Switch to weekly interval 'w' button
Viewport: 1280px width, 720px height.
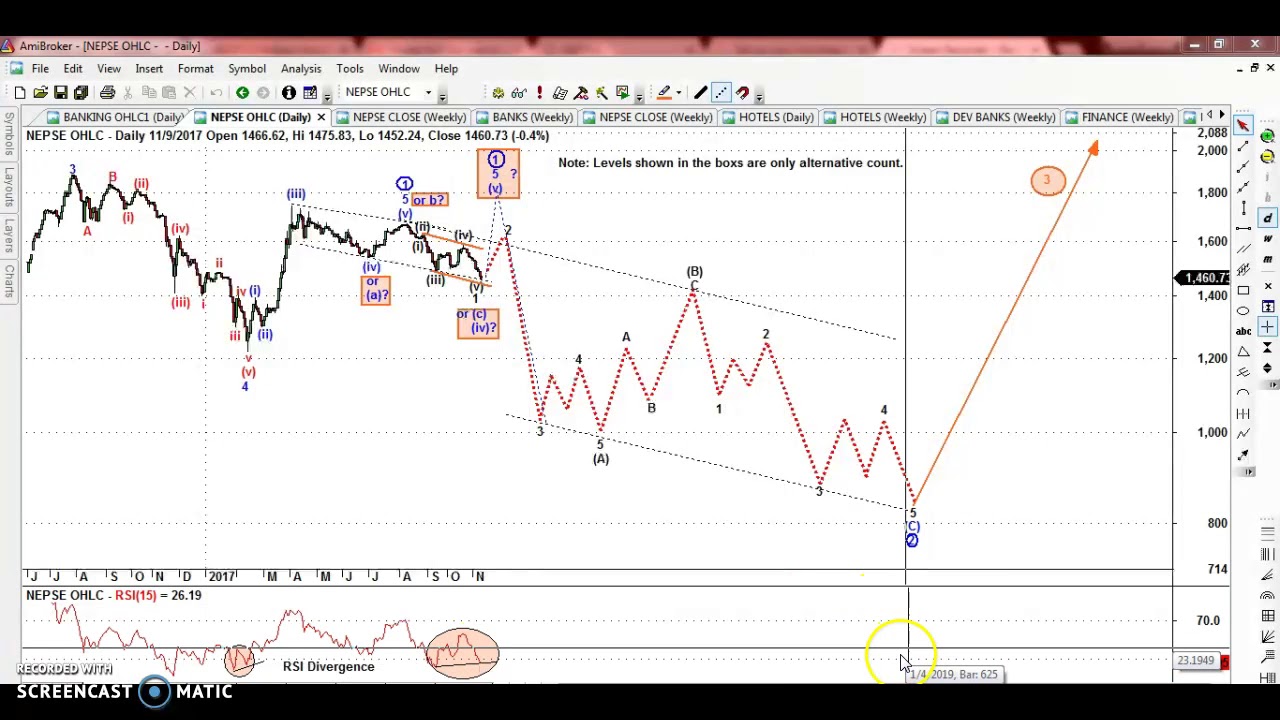point(1267,239)
